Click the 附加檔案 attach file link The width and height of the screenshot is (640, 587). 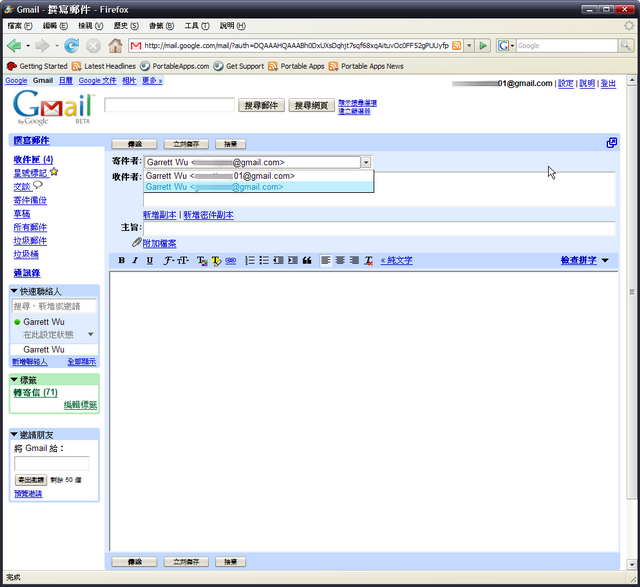tap(160, 244)
